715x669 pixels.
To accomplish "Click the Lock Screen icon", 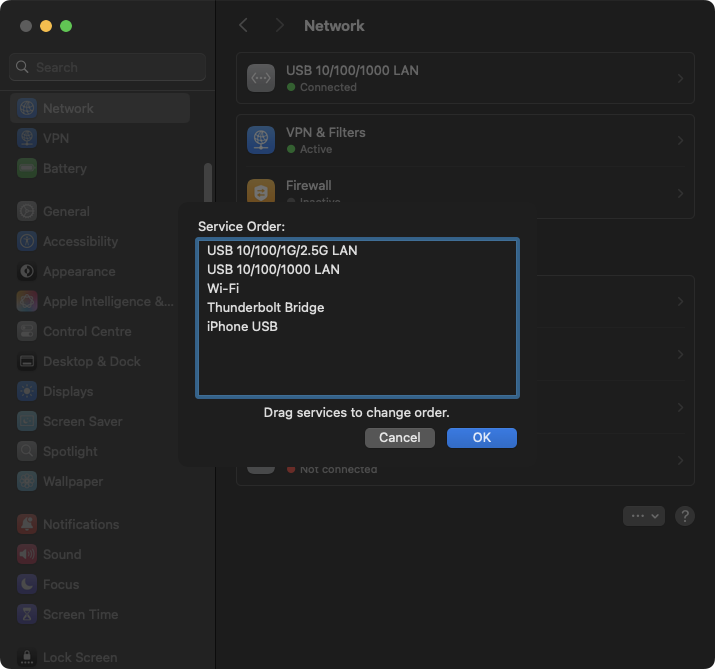I will click(x=27, y=658).
